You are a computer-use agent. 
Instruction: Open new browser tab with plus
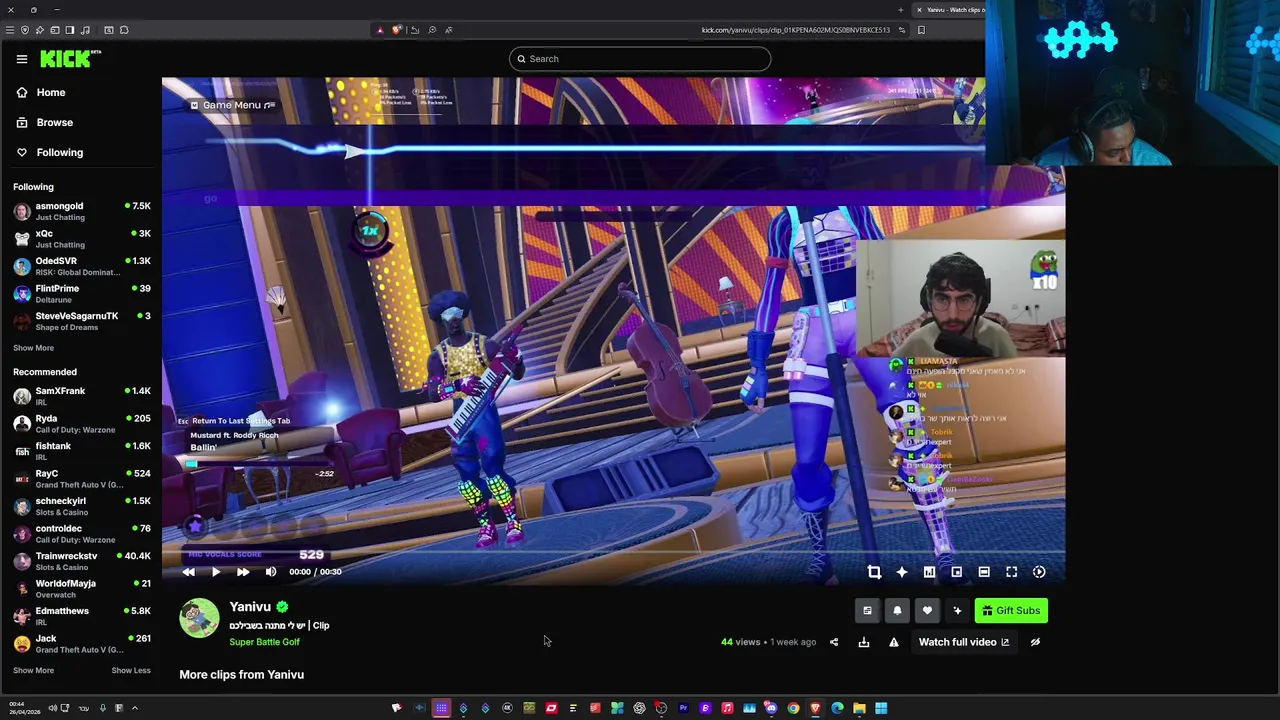click(901, 10)
